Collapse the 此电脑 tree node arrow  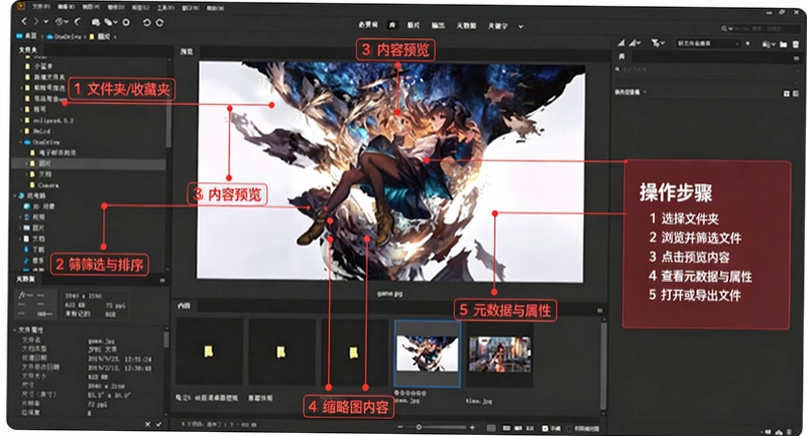click(x=15, y=196)
